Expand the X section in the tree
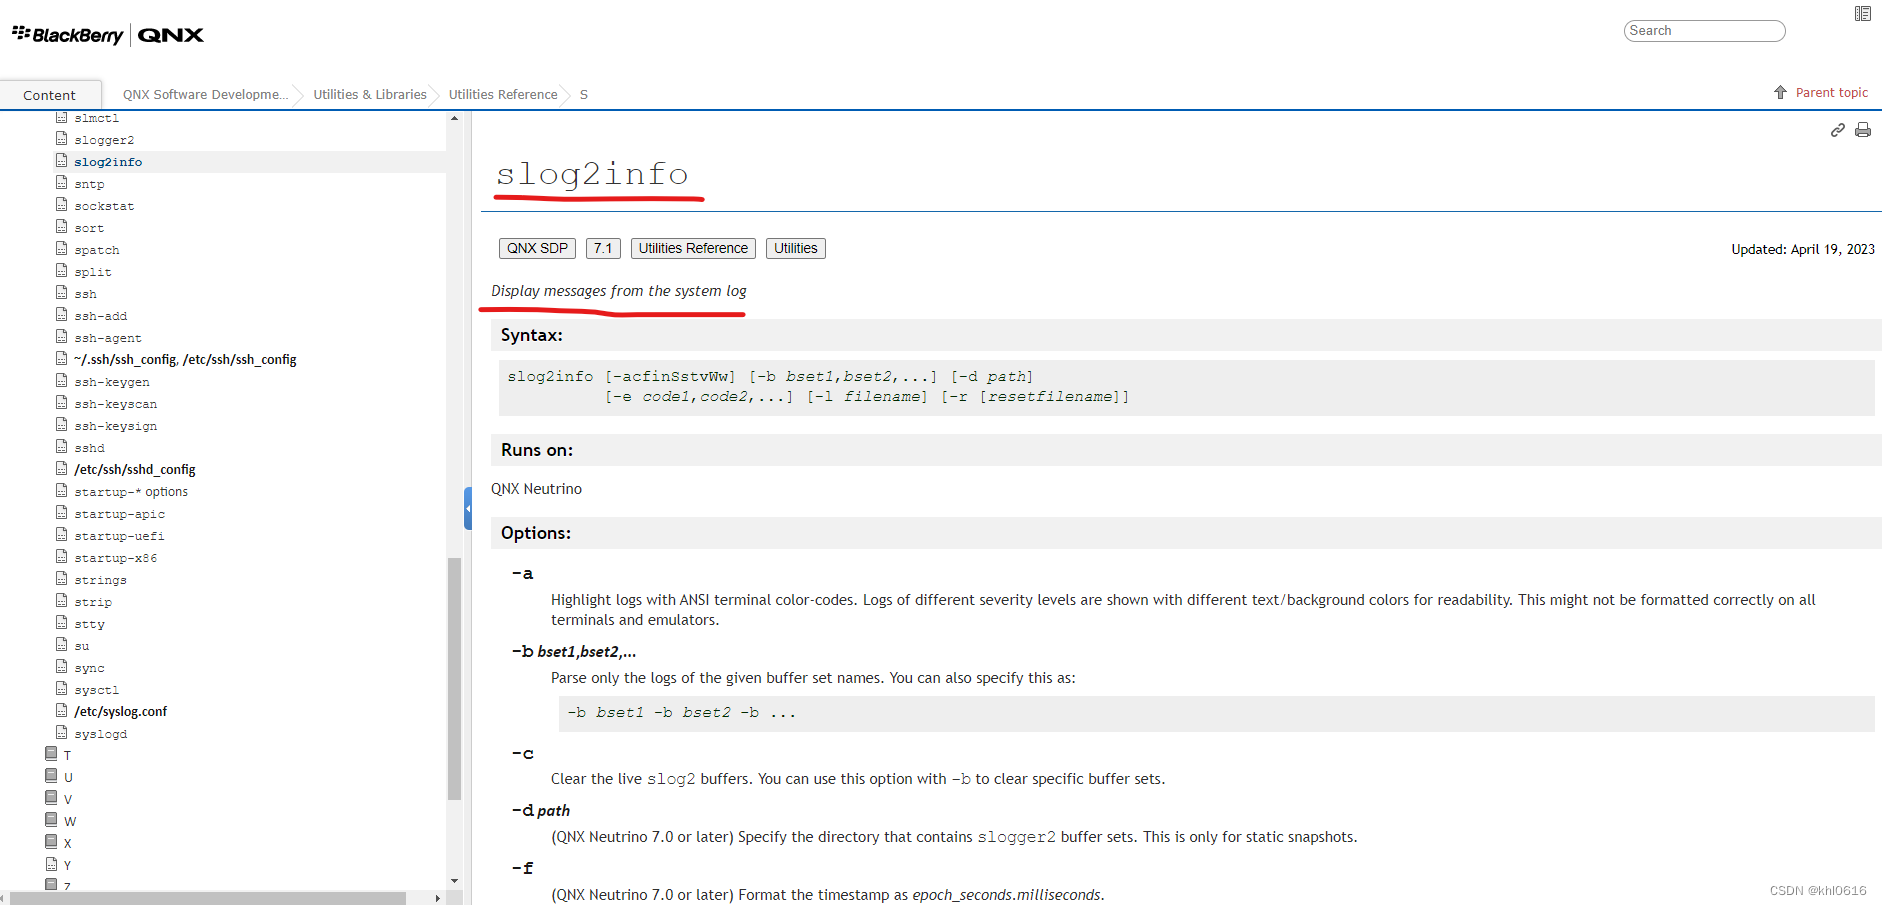 point(52,842)
